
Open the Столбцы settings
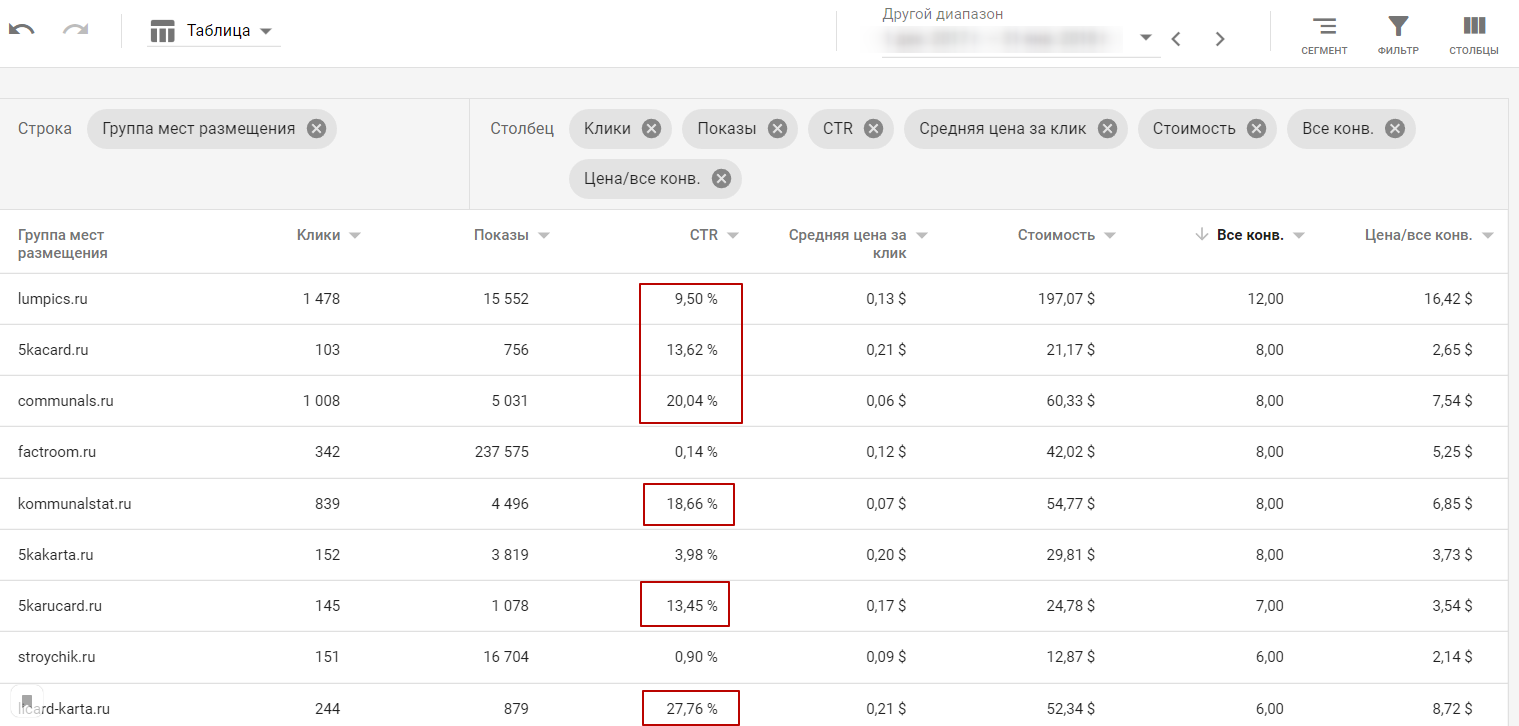tap(1474, 35)
